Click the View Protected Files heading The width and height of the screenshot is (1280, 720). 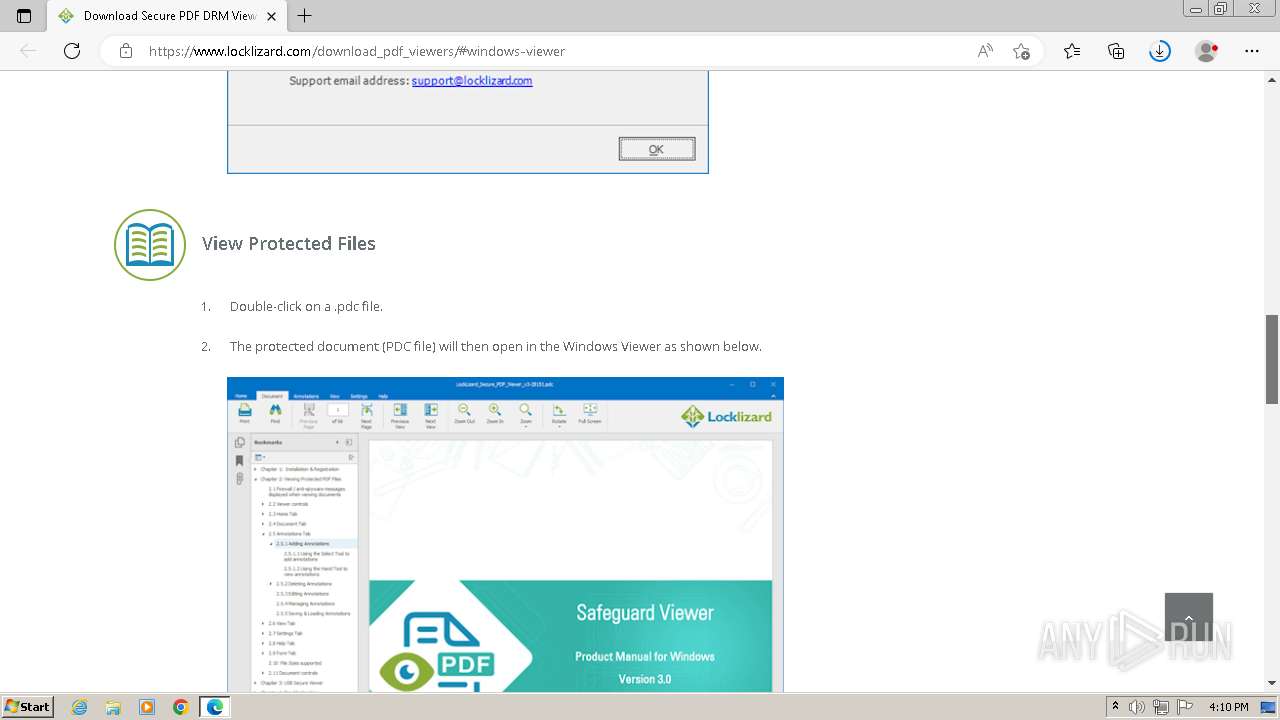pos(289,244)
